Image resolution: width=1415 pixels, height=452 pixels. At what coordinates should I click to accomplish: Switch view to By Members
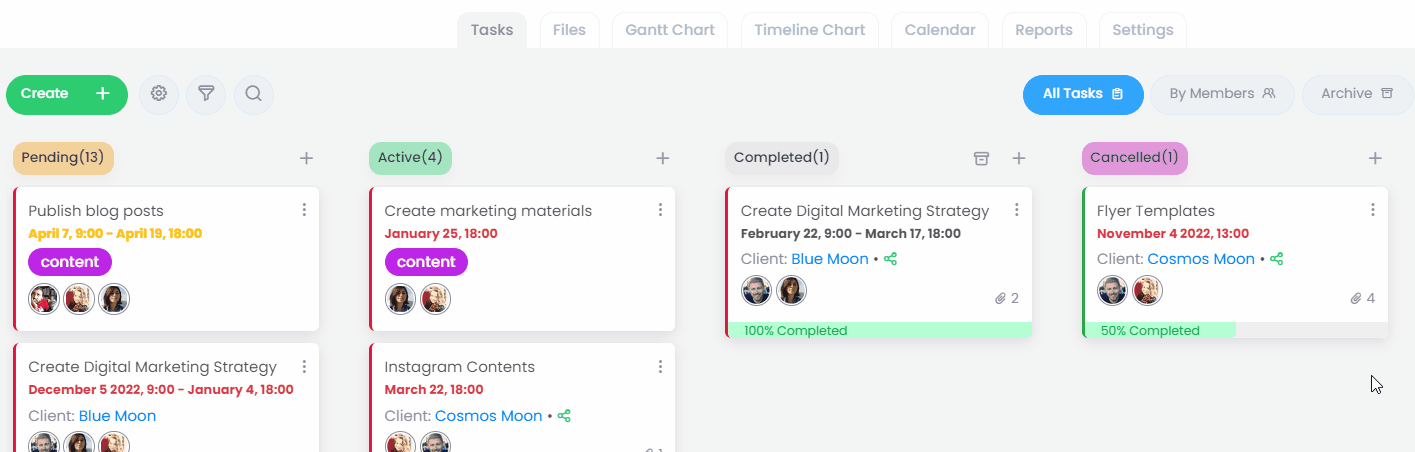[1222, 94]
